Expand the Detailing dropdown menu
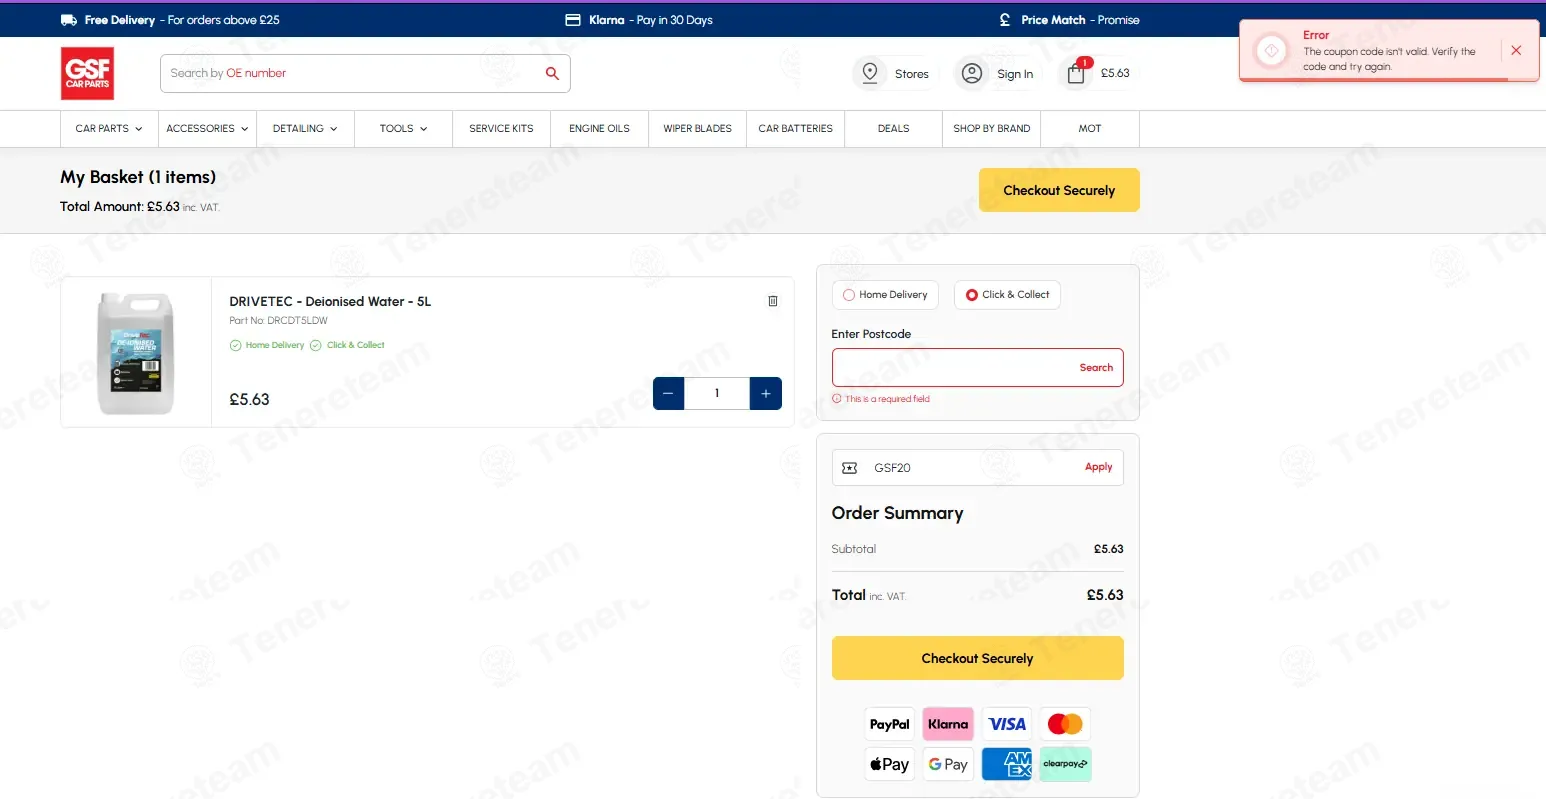The image size is (1546, 799). 305,129
